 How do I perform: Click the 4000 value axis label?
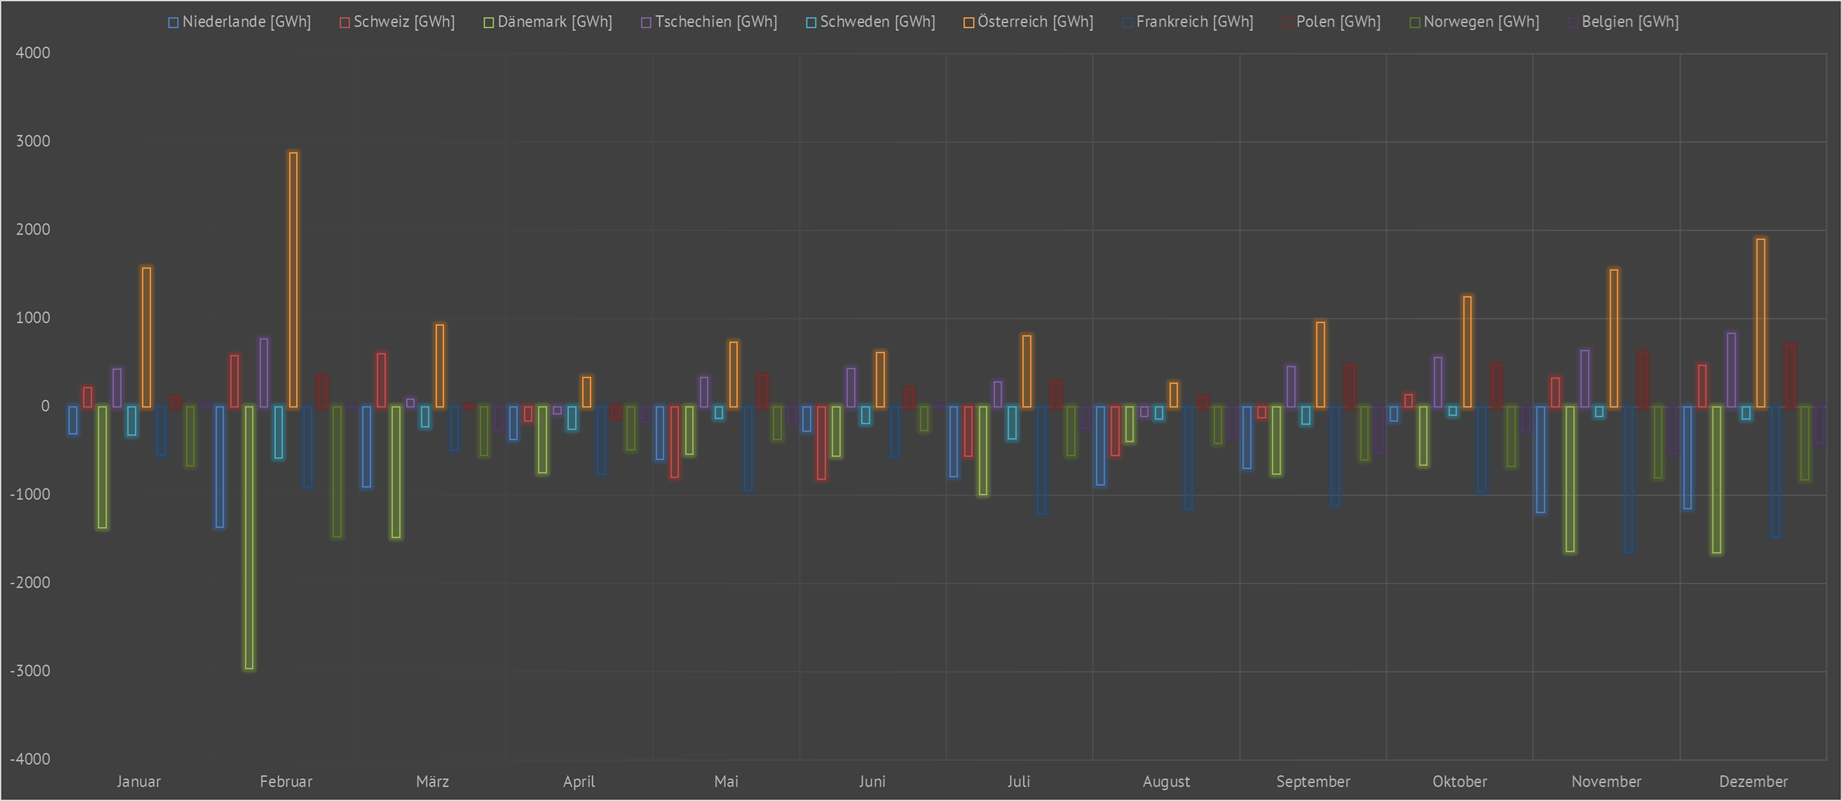pyautogui.click(x=33, y=53)
